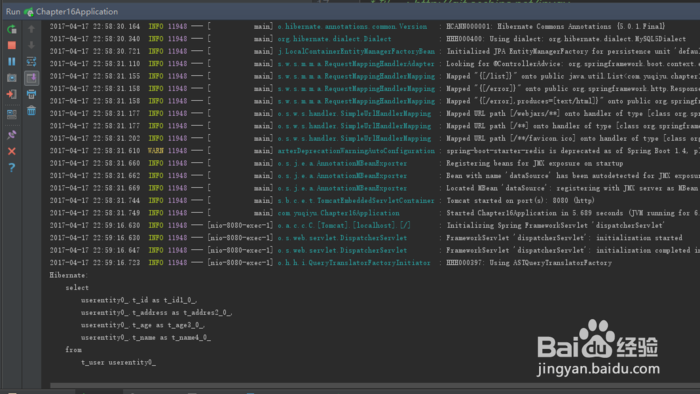Click the horizontal scrollbar under the console
This screenshot has width=700, height=394.
(x=375, y=386)
